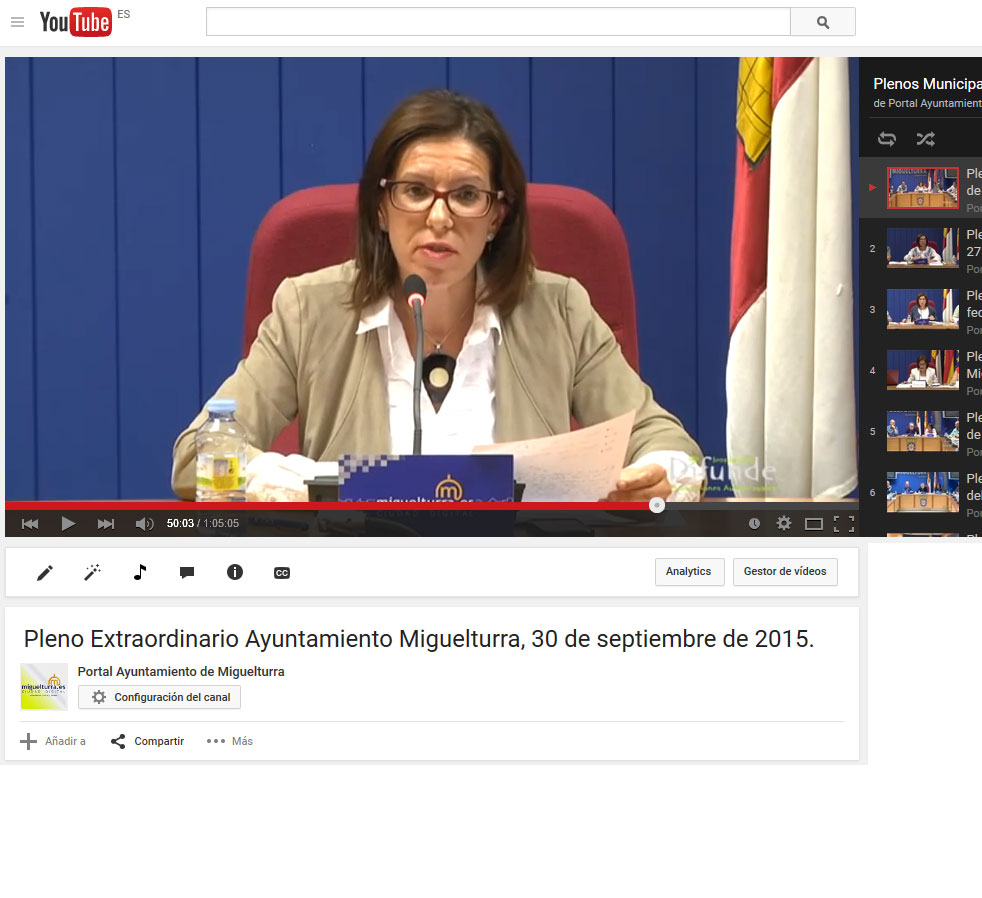Open the audio music note tool

point(140,572)
